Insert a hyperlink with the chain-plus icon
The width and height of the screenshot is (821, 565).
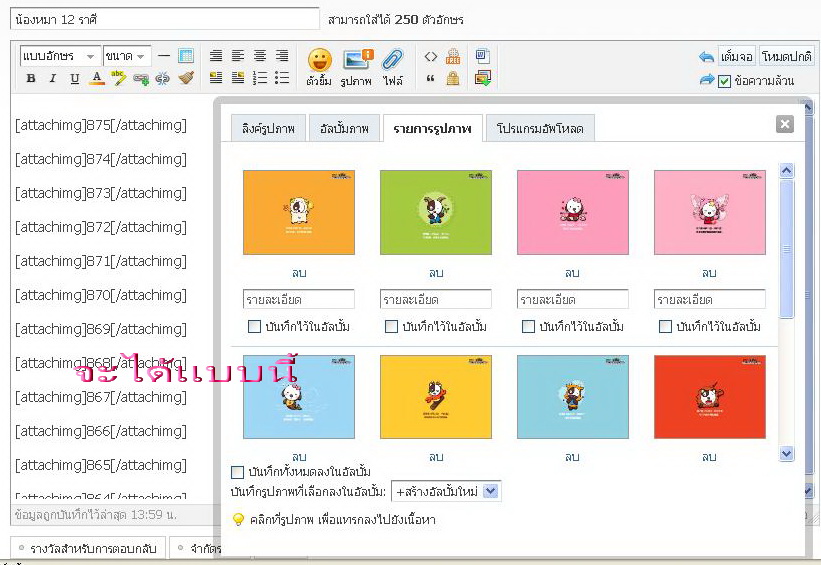140,79
